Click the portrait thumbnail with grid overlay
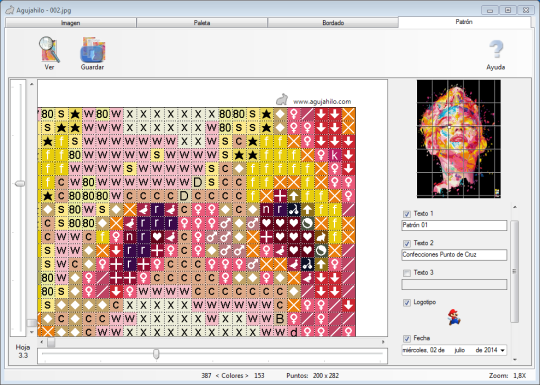This screenshot has height=385, width=540. click(x=459, y=139)
